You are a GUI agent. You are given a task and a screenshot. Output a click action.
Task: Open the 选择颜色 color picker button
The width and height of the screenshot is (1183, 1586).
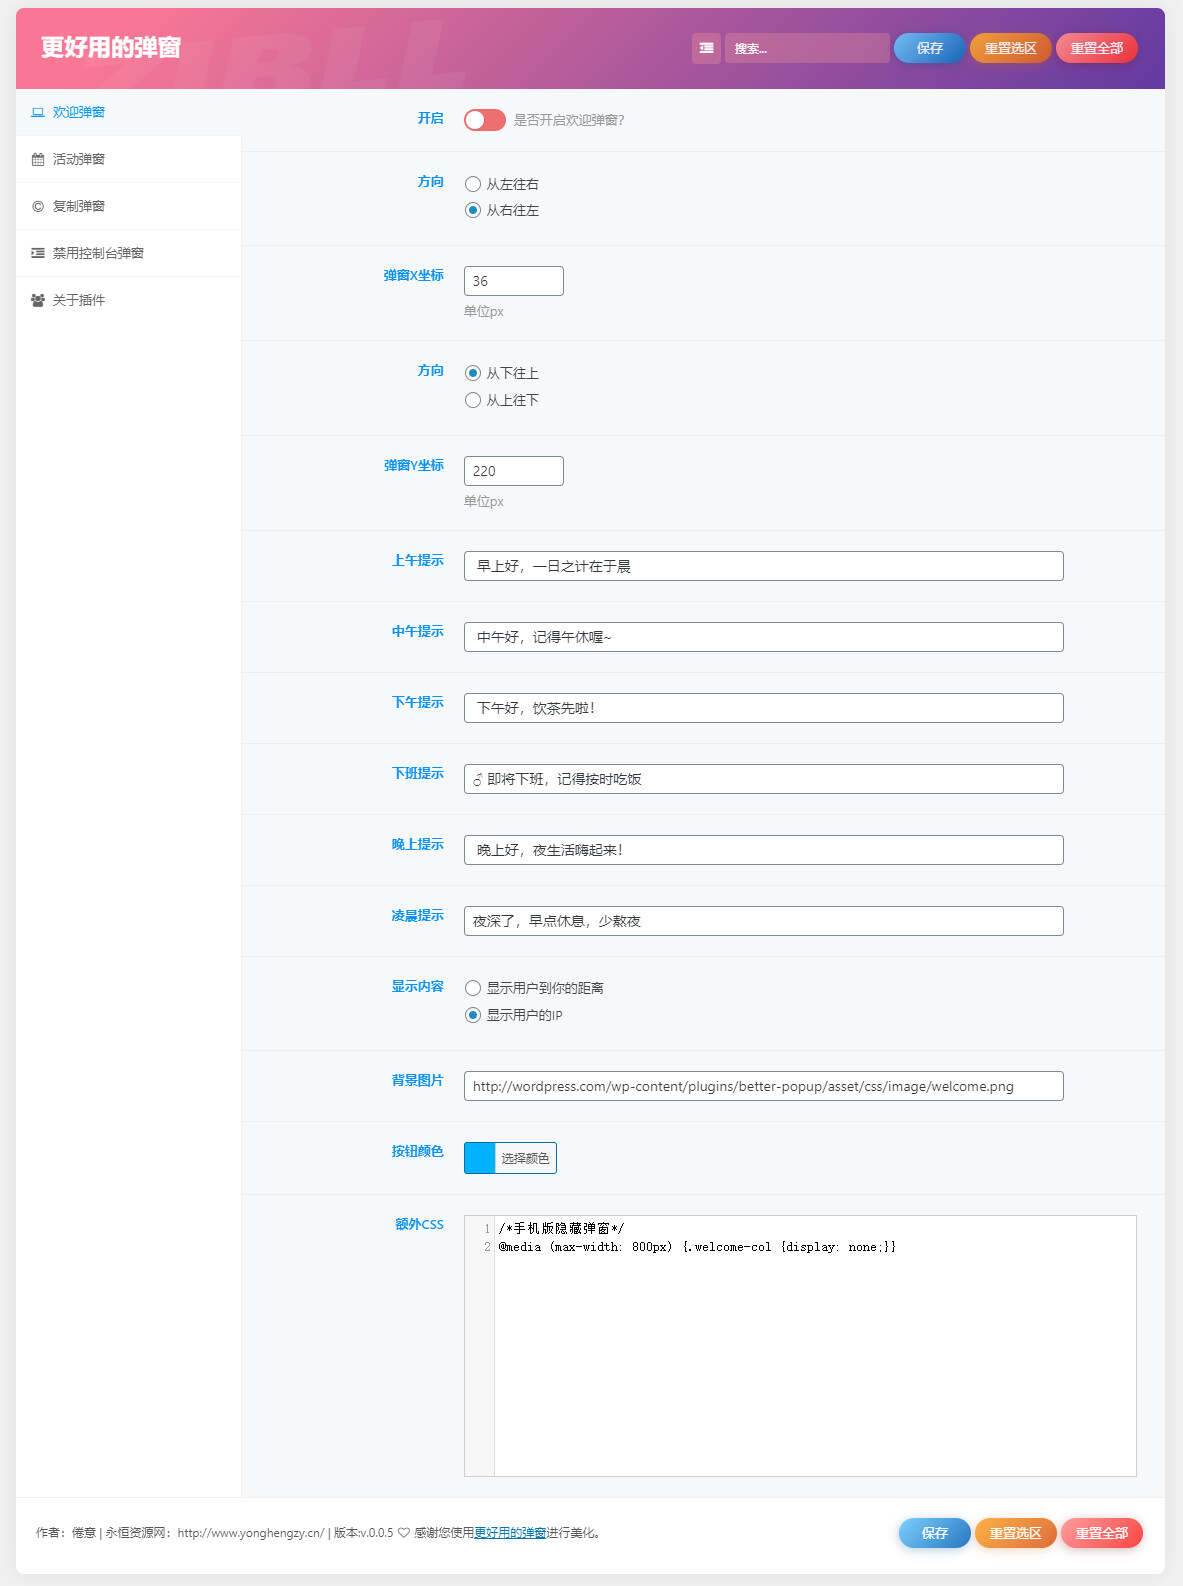click(x=525, y=1158)
